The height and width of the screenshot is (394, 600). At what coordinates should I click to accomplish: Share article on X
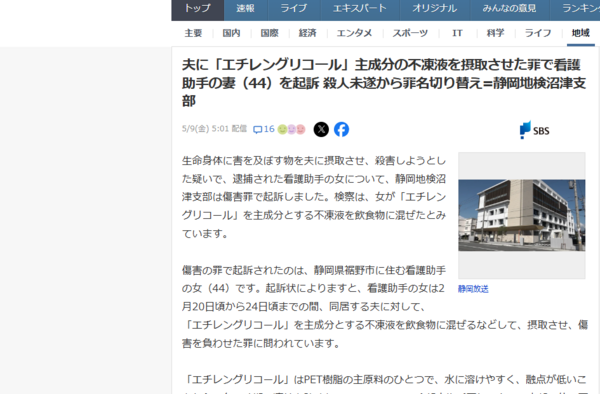321,129
